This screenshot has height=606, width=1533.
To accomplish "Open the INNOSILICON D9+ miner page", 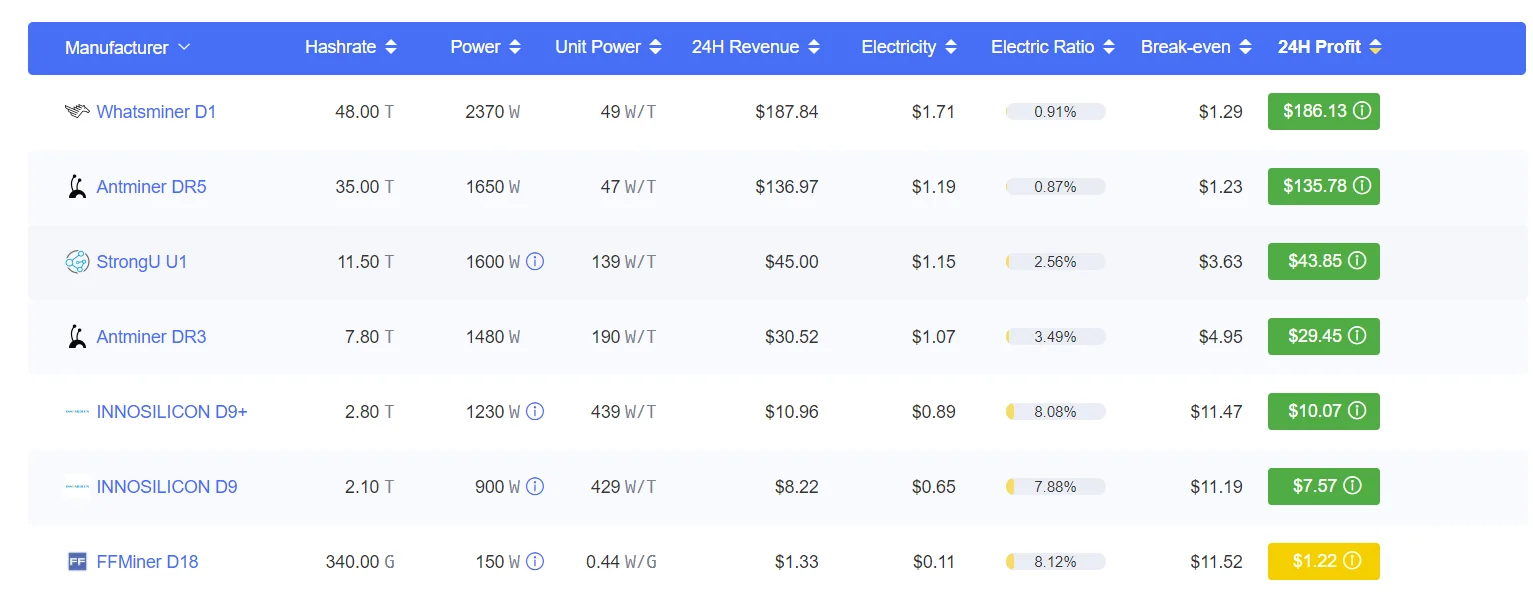I will (x=171, y=412).
